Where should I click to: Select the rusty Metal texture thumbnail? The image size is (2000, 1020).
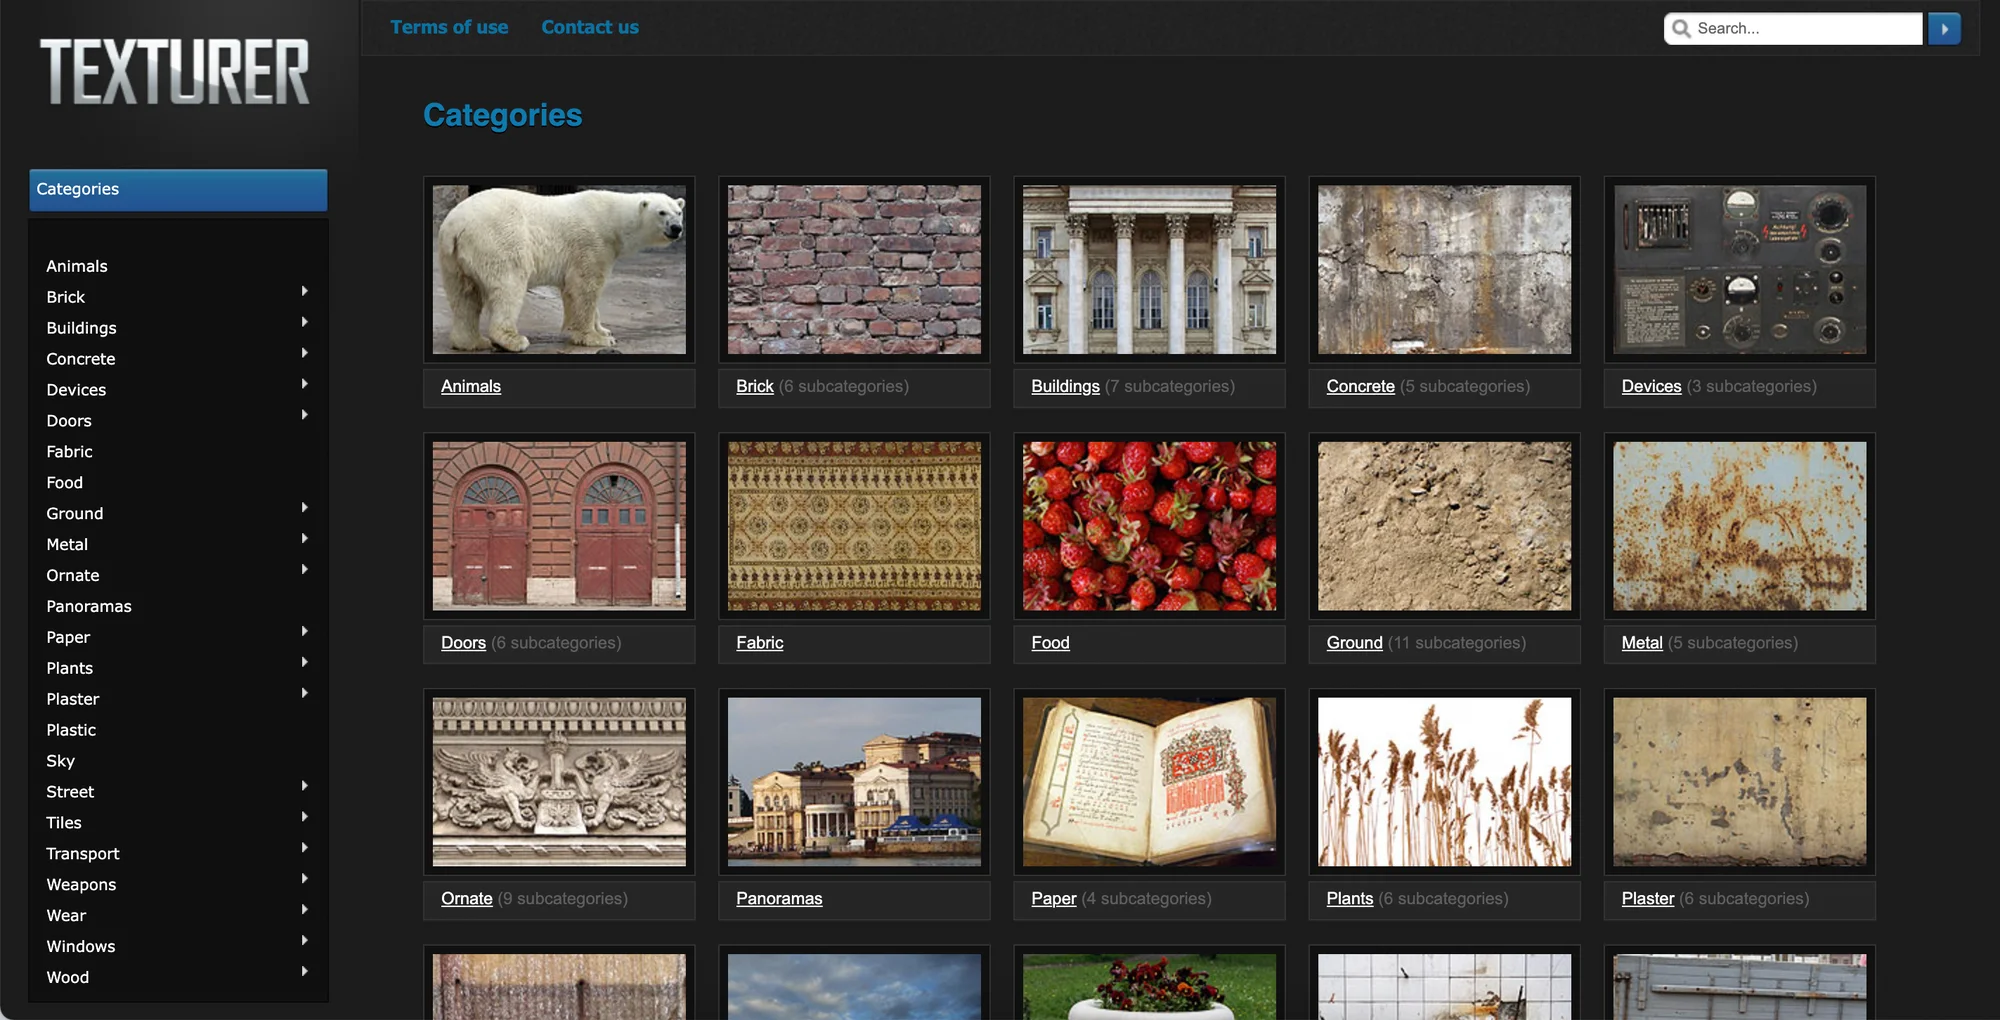[1739, 526]
